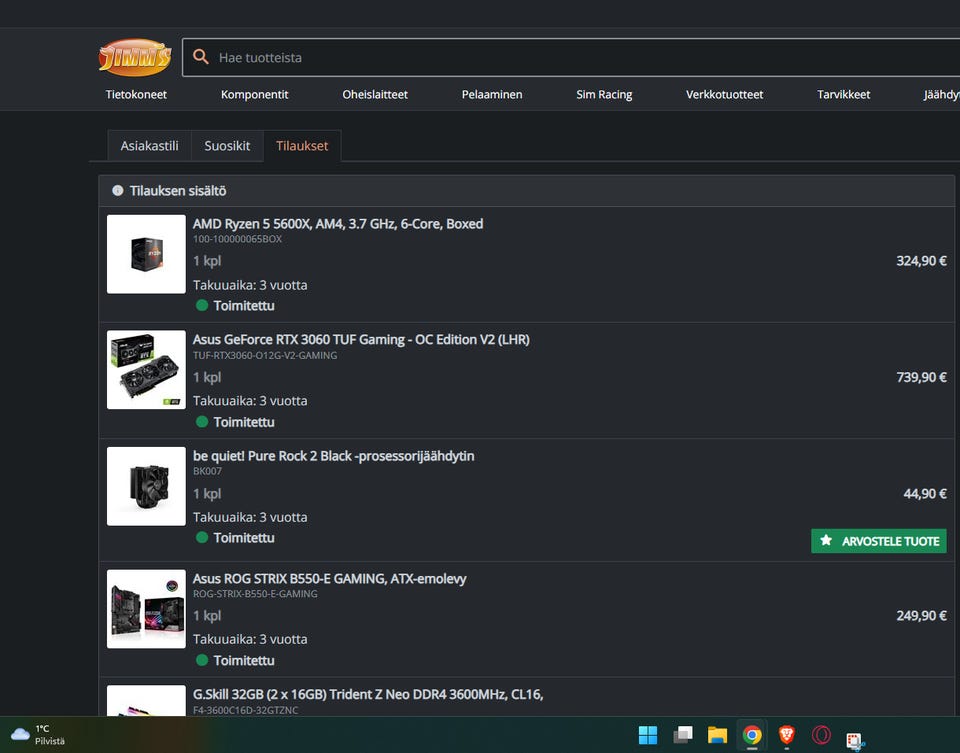
Task: Select the Tilaukset tab
Action: 302,146
